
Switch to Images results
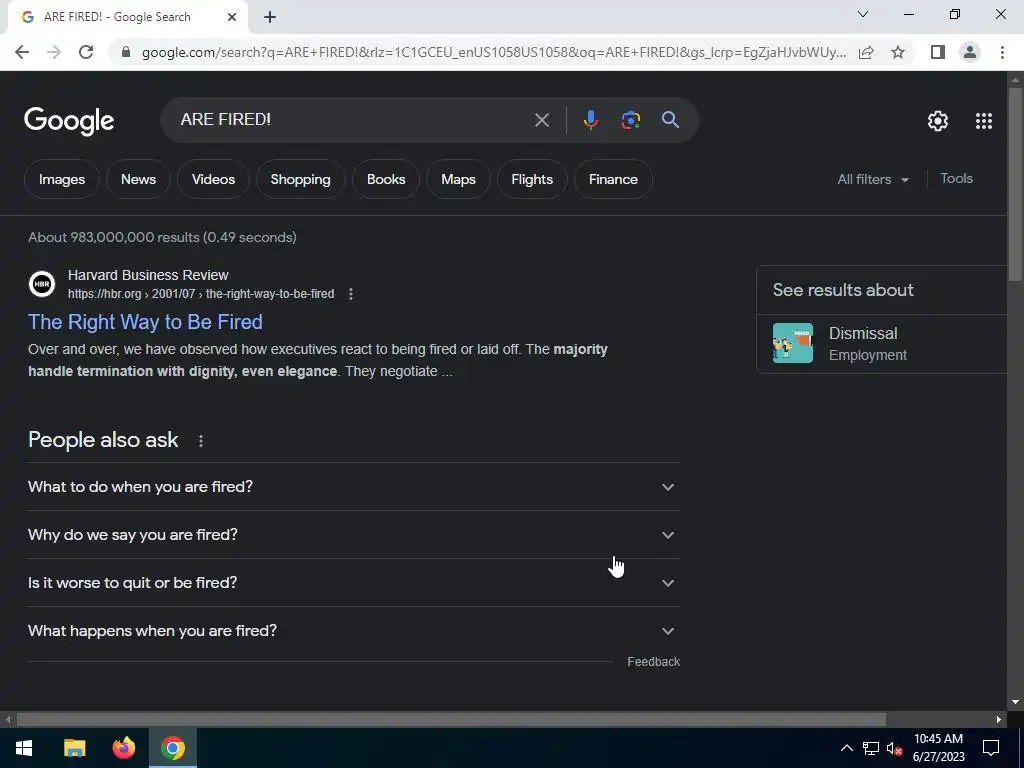62,179
